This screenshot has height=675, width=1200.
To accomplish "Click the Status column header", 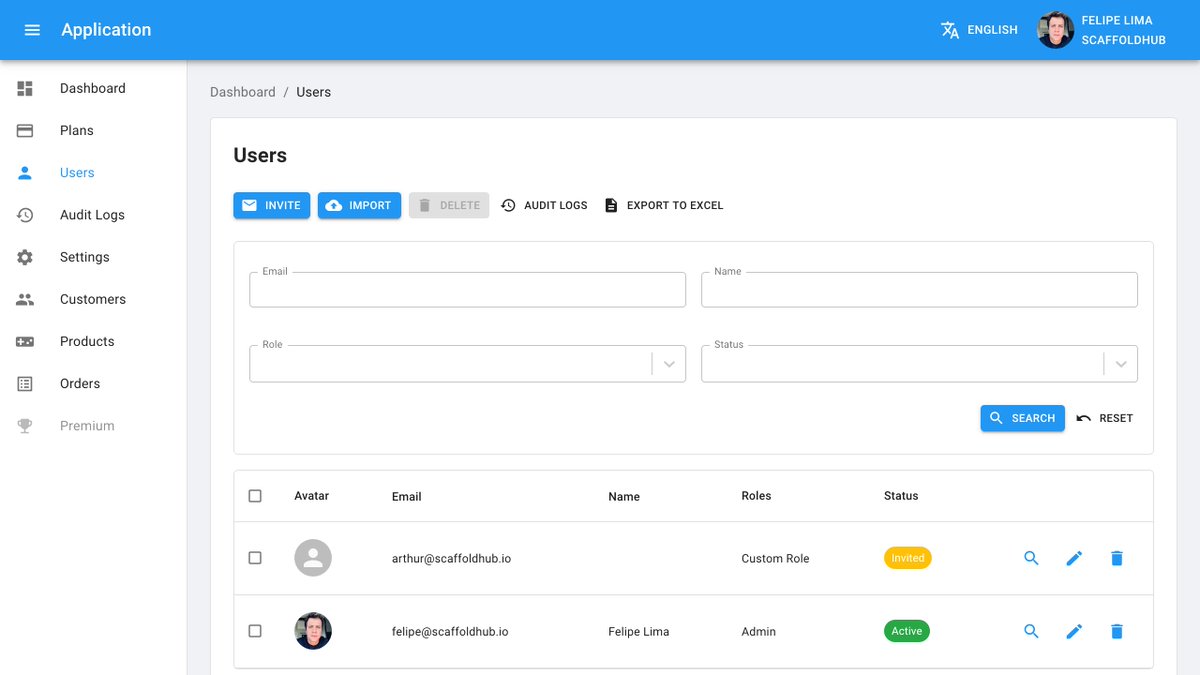I will (x=901, y=496).
